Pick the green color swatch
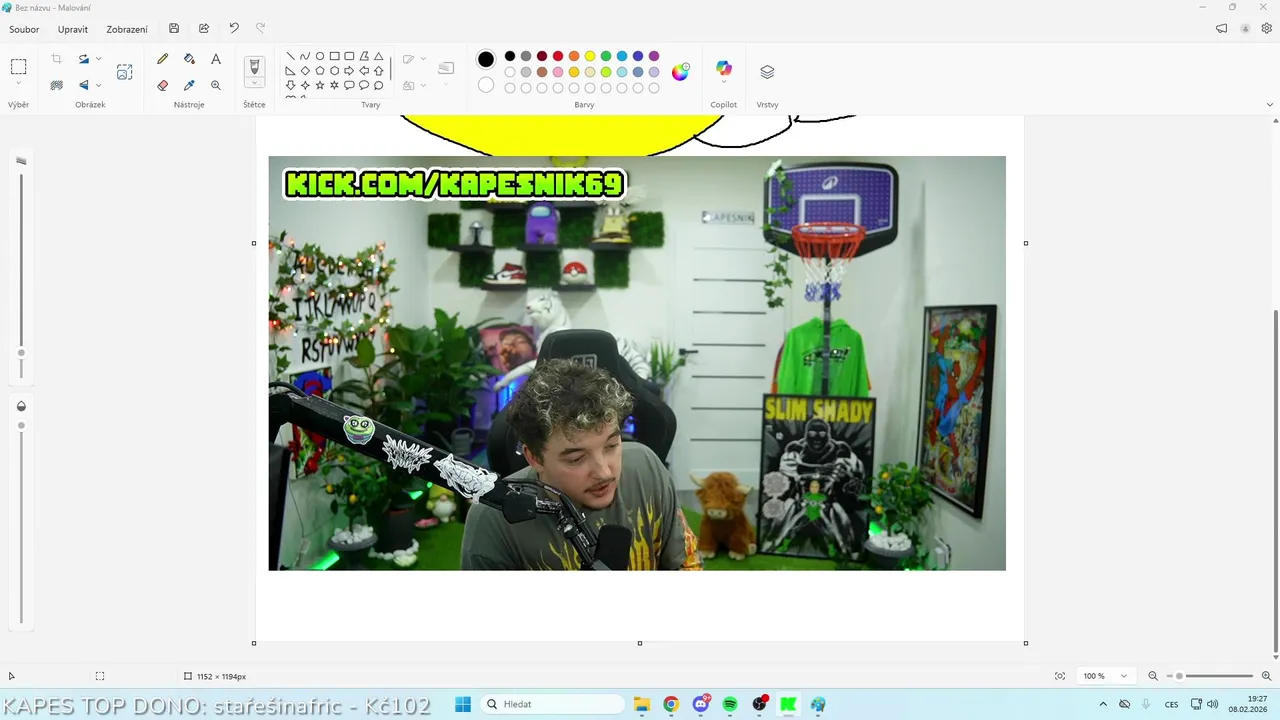Image resolution: width=1280 pixels, height=720 pixels. pyautogui.click(x=606, y=56)
